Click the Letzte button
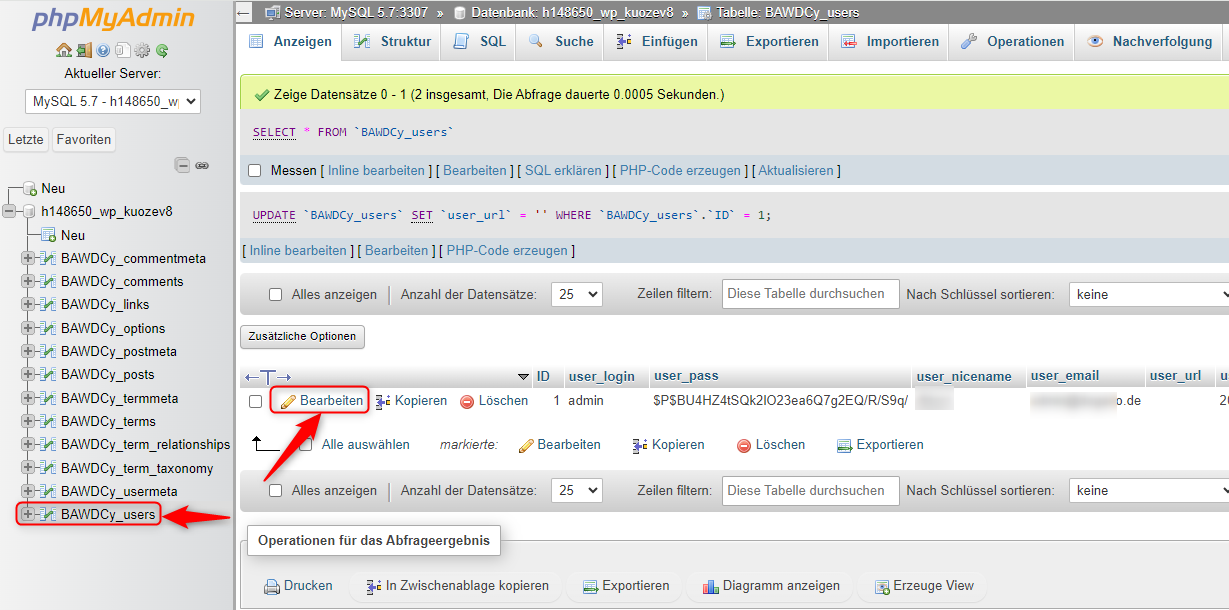The width and height of the screenshot is (1229, 610). coord(26,140)
